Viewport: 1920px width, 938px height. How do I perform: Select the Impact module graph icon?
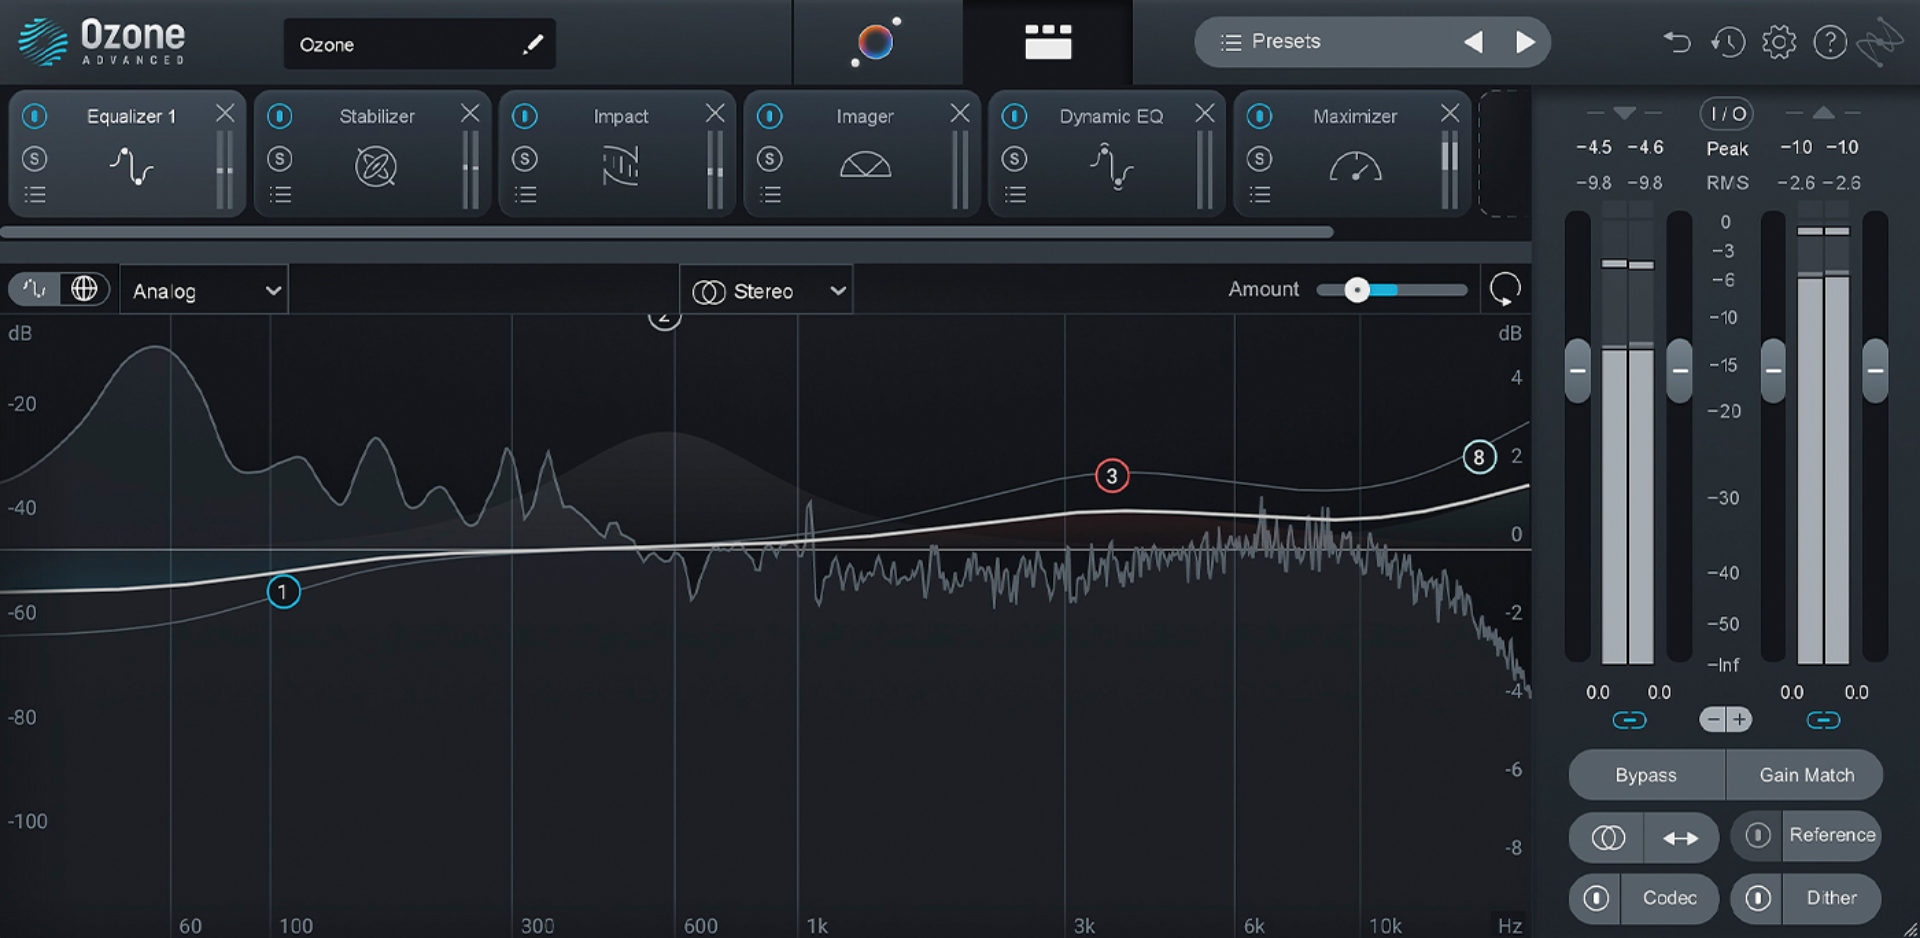[619, 165]
